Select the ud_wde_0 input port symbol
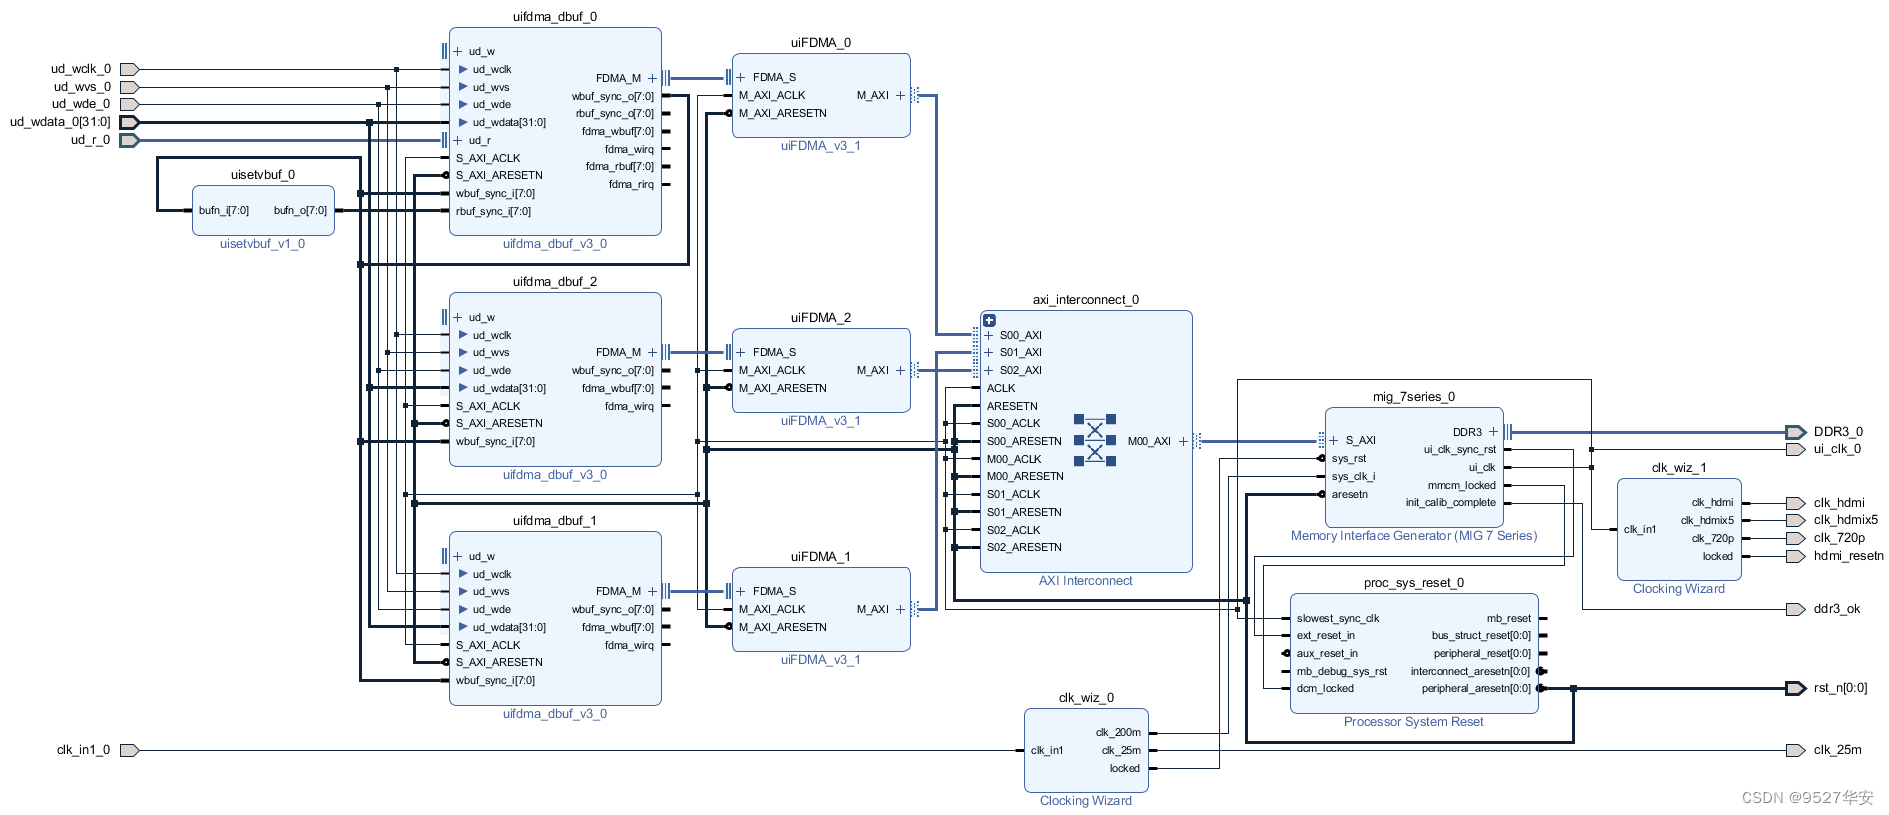 click(129, 104)
